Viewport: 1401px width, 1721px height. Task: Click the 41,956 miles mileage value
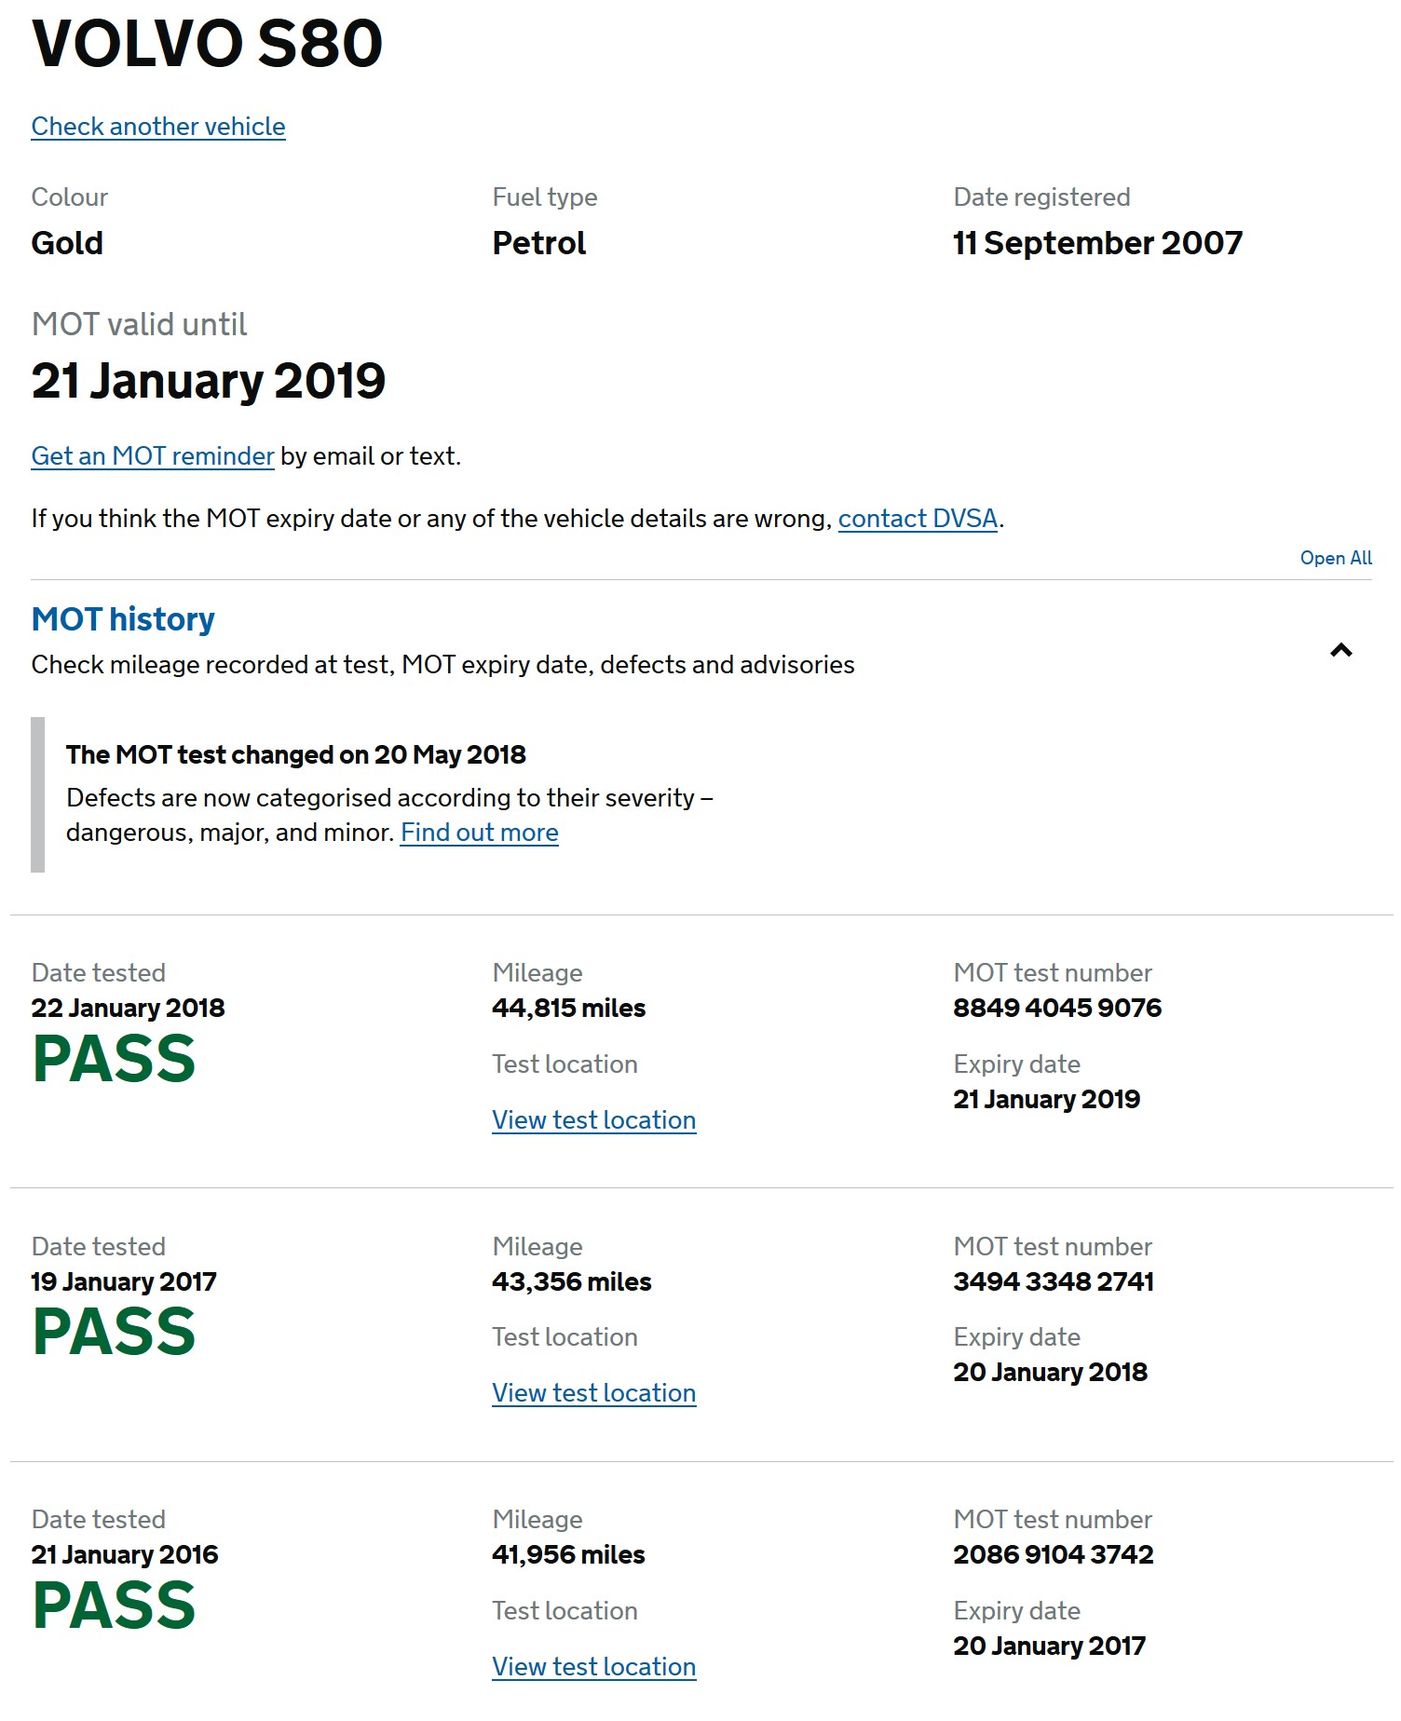568,1555
